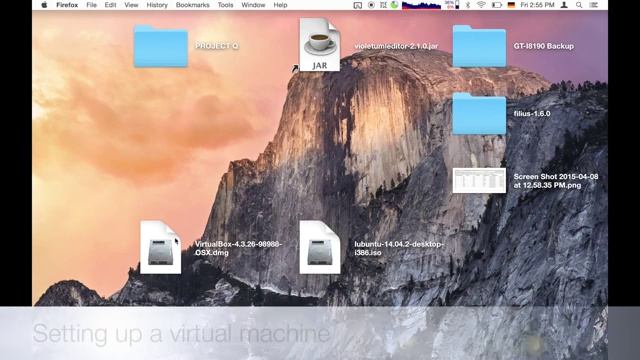
Task: Open the Bluetooth status menu
Action: (468, 5)
